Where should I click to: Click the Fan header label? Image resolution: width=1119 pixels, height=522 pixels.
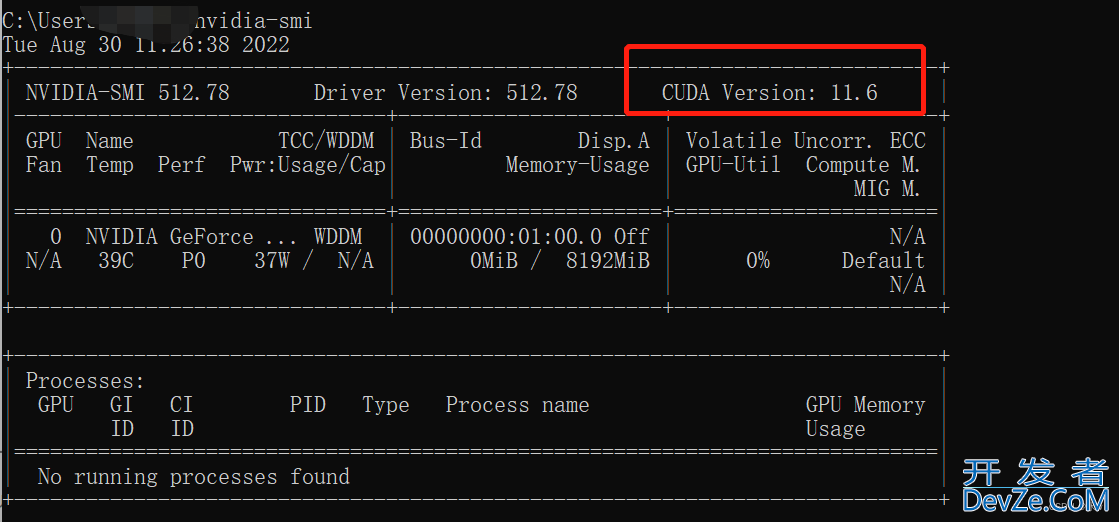pos(44,165)
